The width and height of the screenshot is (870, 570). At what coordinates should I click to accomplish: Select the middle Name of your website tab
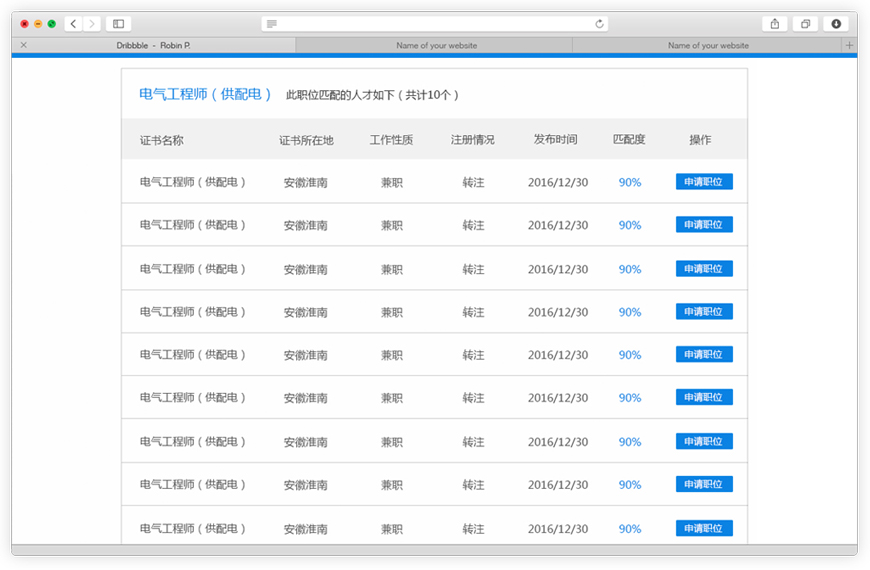[x=436, y=45]
